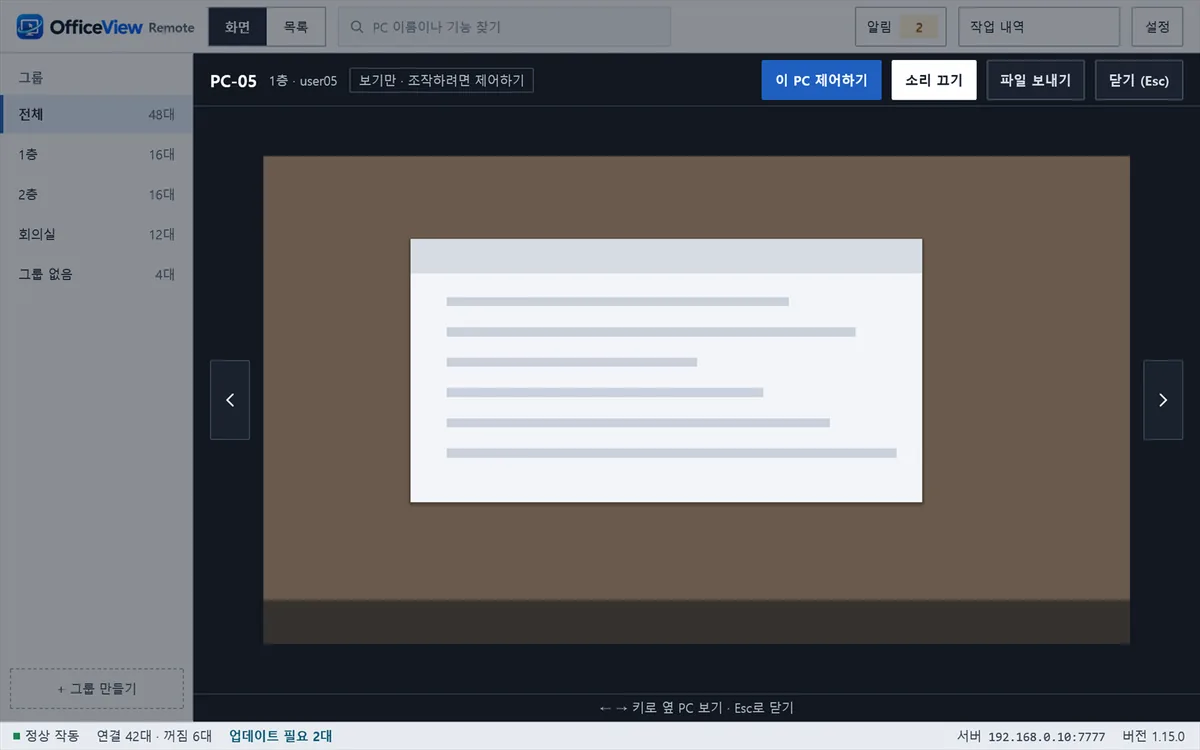Click the 그룹 sidebar heading
Image resolution: width=1200 pixels, height=750 pixels.
(30, 77)
